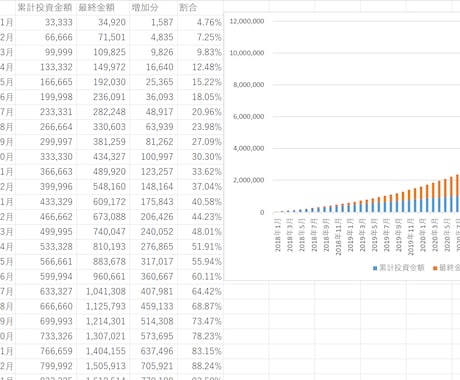Select the cell containing 609,172
This screenshot has width=460, height=380.
pos(103,202)
